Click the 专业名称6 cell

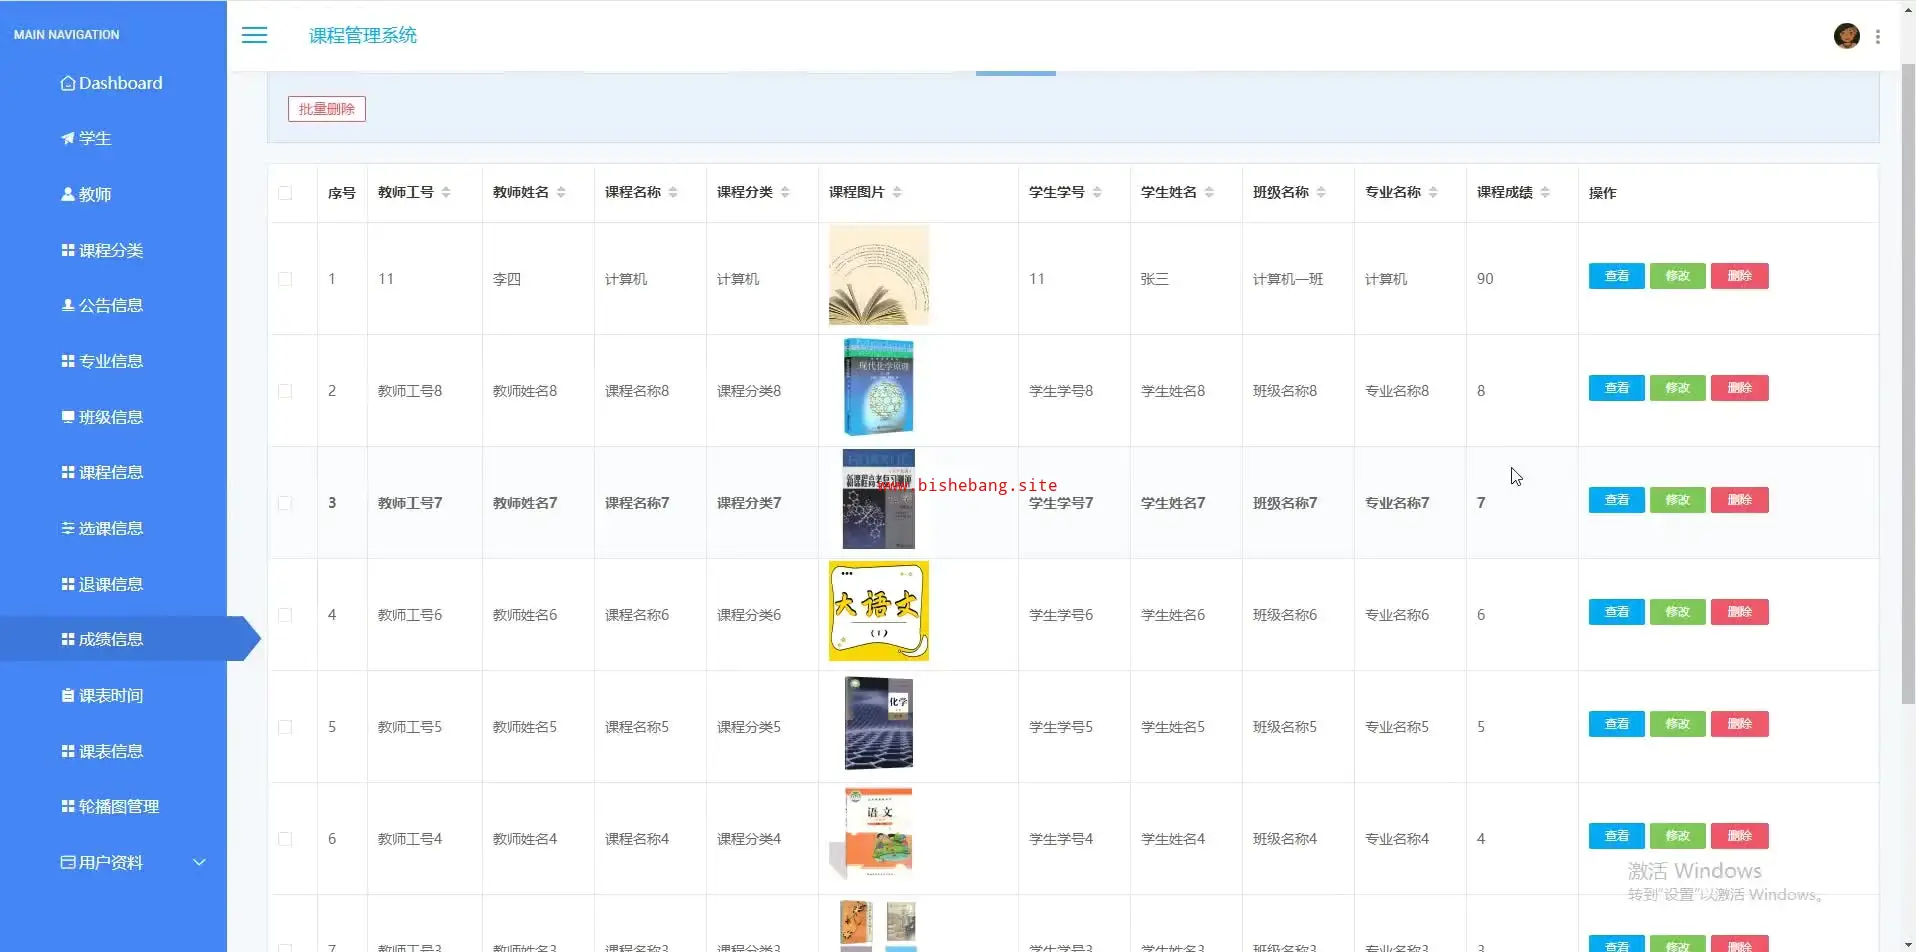pyautogui.click(x=1397, y=615)
